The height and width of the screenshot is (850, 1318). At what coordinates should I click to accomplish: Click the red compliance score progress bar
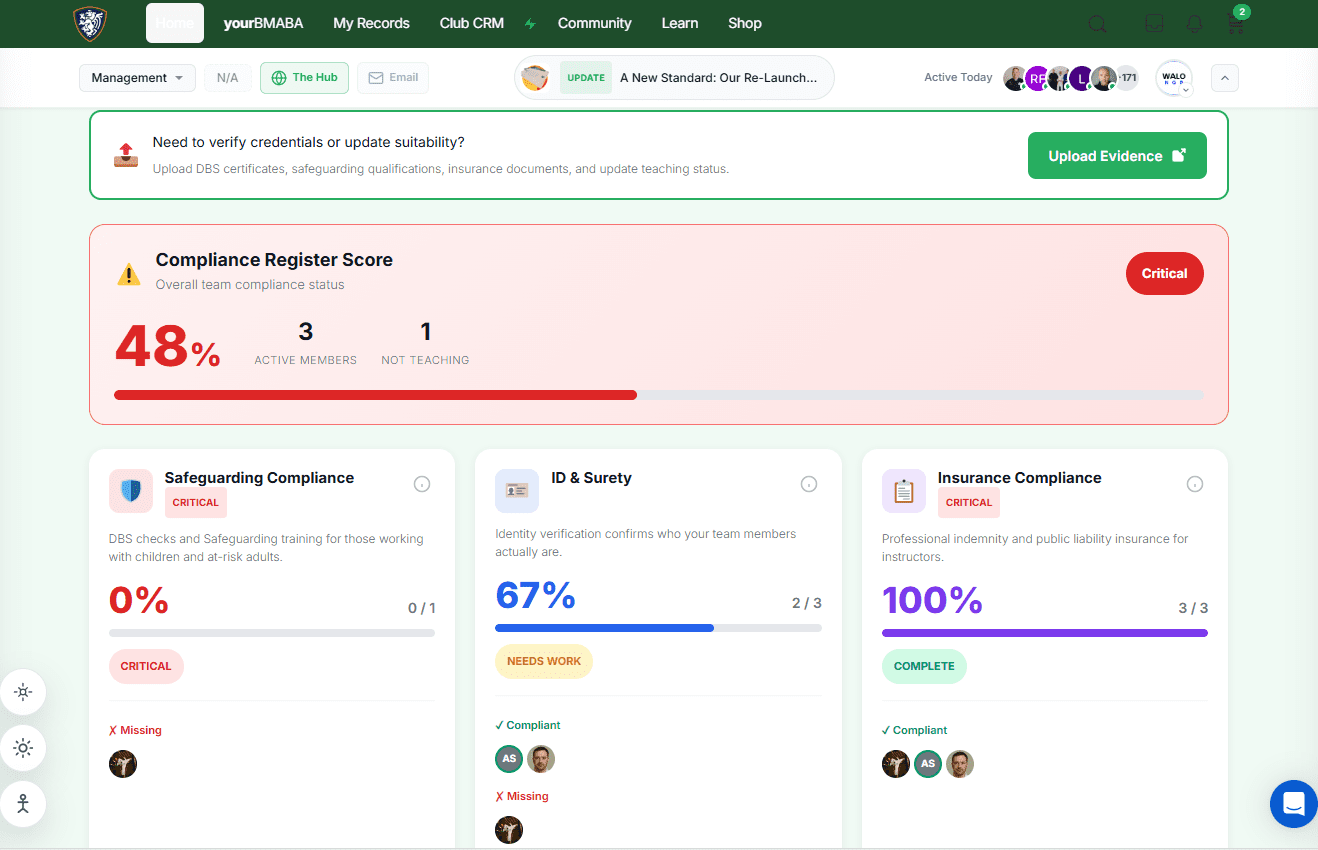pyautogui.click(x=376, y=395)
